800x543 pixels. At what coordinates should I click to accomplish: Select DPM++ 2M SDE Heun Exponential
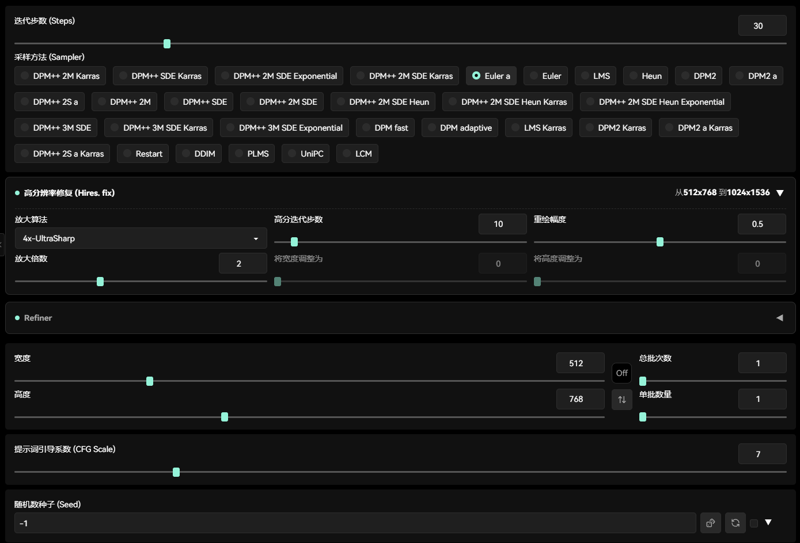(x=655, y=102)
